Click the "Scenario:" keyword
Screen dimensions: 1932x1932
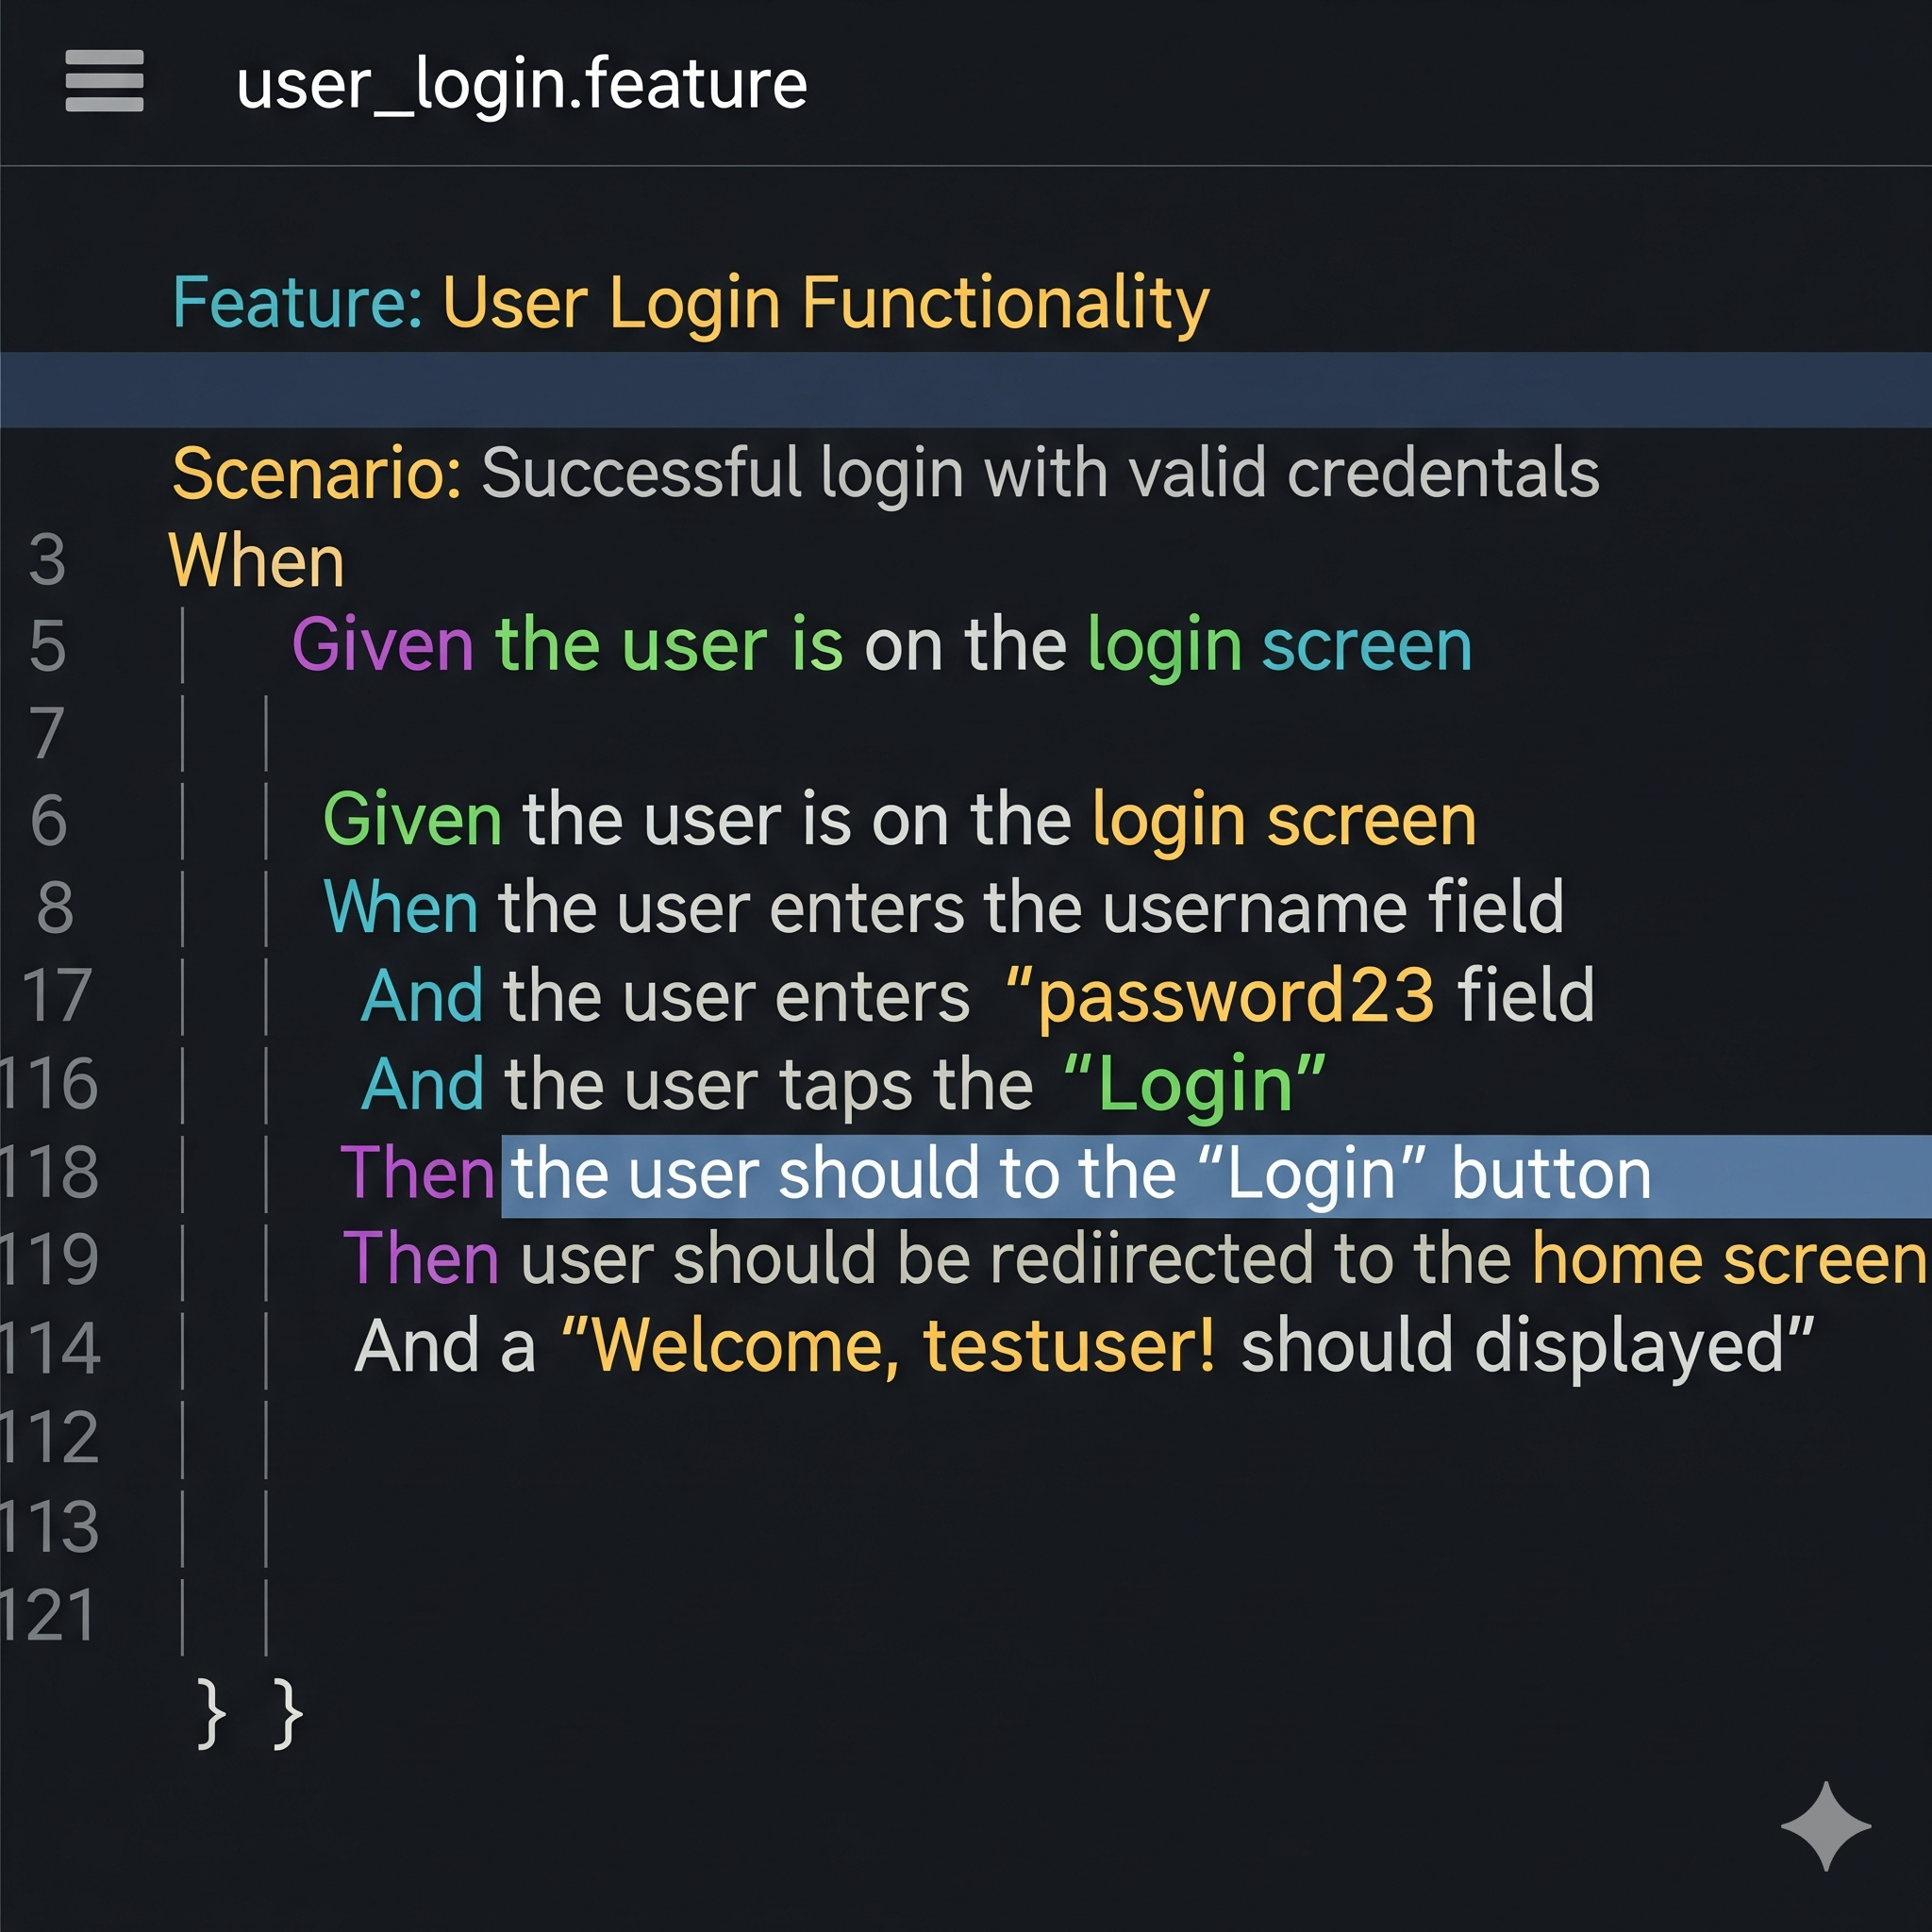tap(316, 473)
